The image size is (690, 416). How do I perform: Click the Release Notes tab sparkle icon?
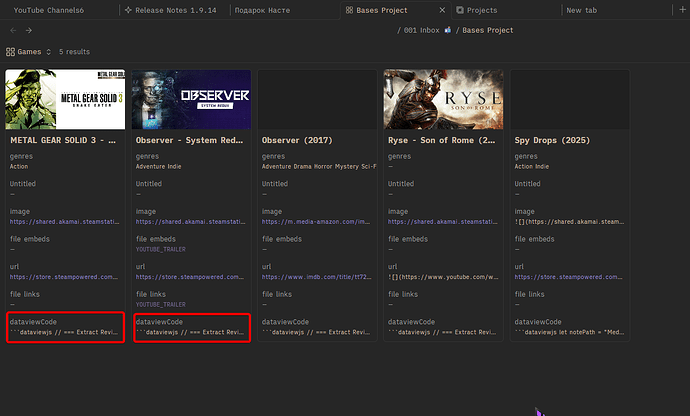pyautogui.click(x=129, y=10)
